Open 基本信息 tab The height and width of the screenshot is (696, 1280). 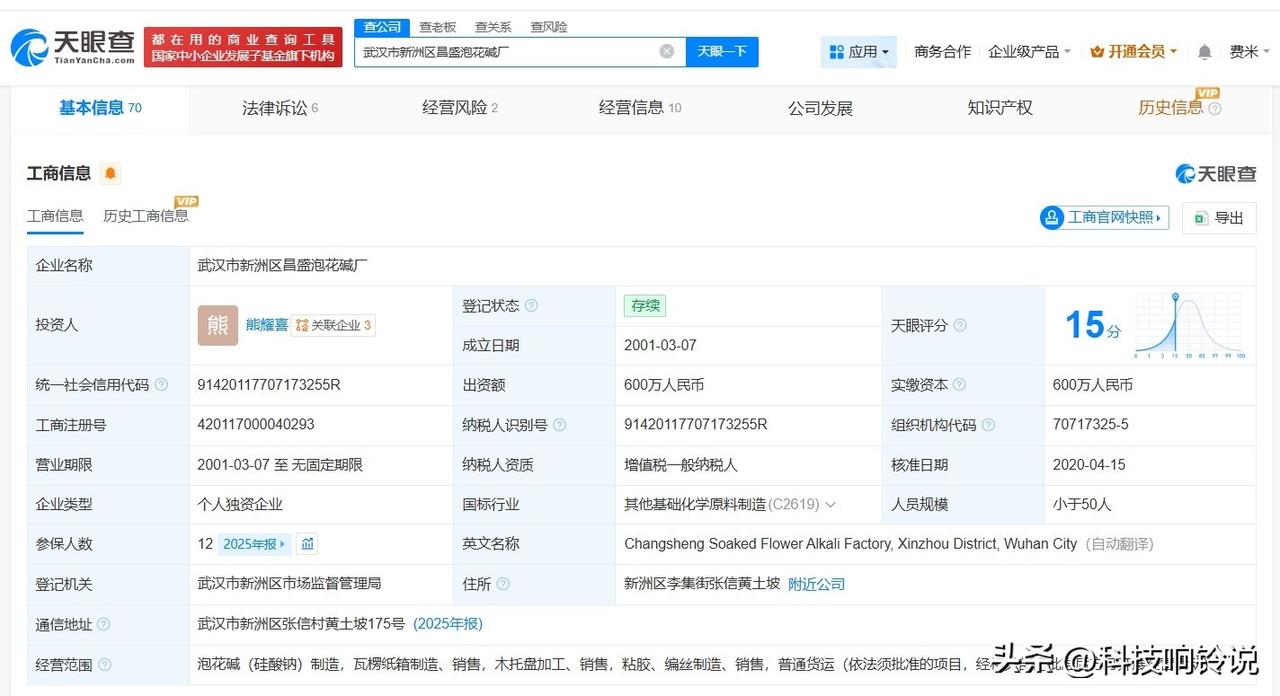(x=100, y=108)
